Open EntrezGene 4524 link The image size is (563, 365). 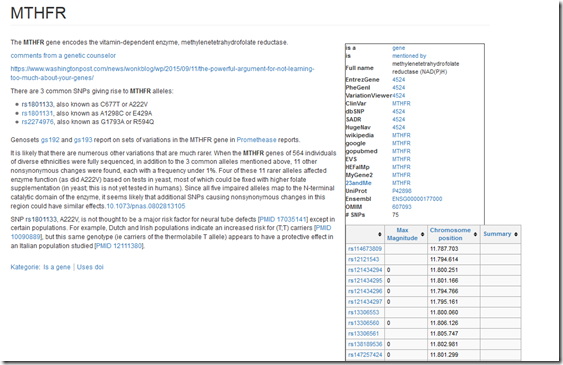[x=399, y=80]
